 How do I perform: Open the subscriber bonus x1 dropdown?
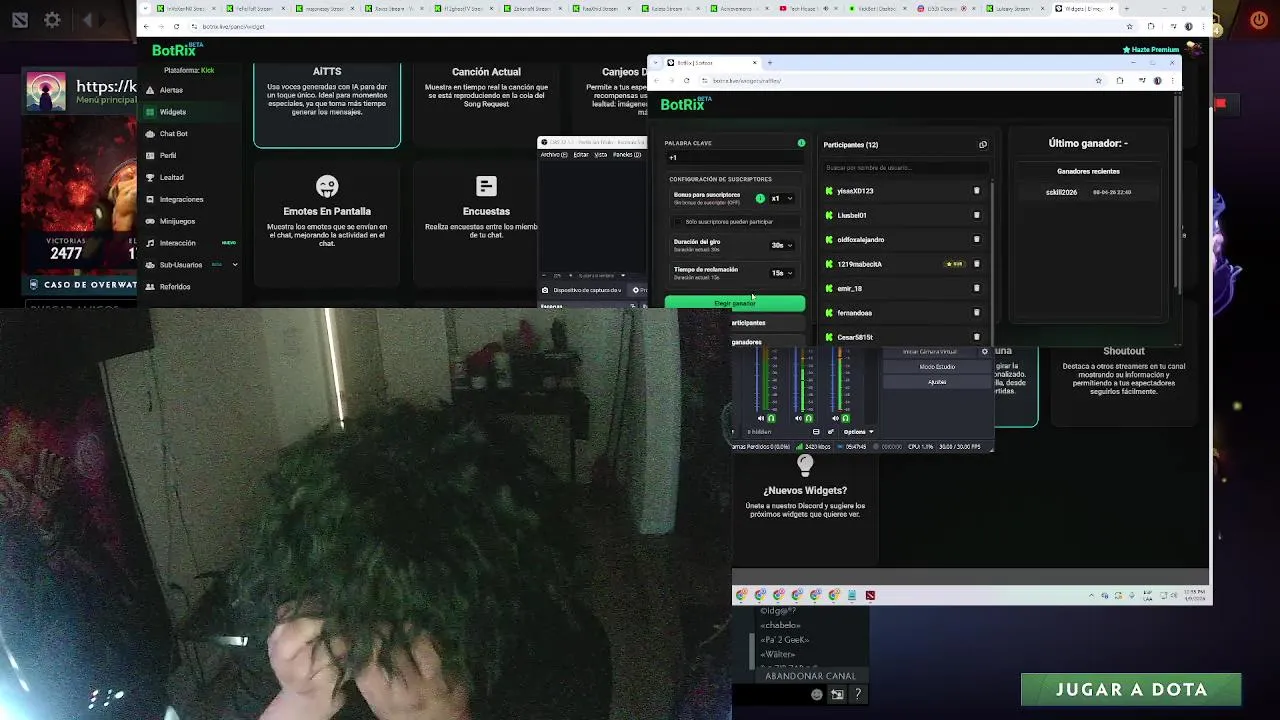pos(781,198)
